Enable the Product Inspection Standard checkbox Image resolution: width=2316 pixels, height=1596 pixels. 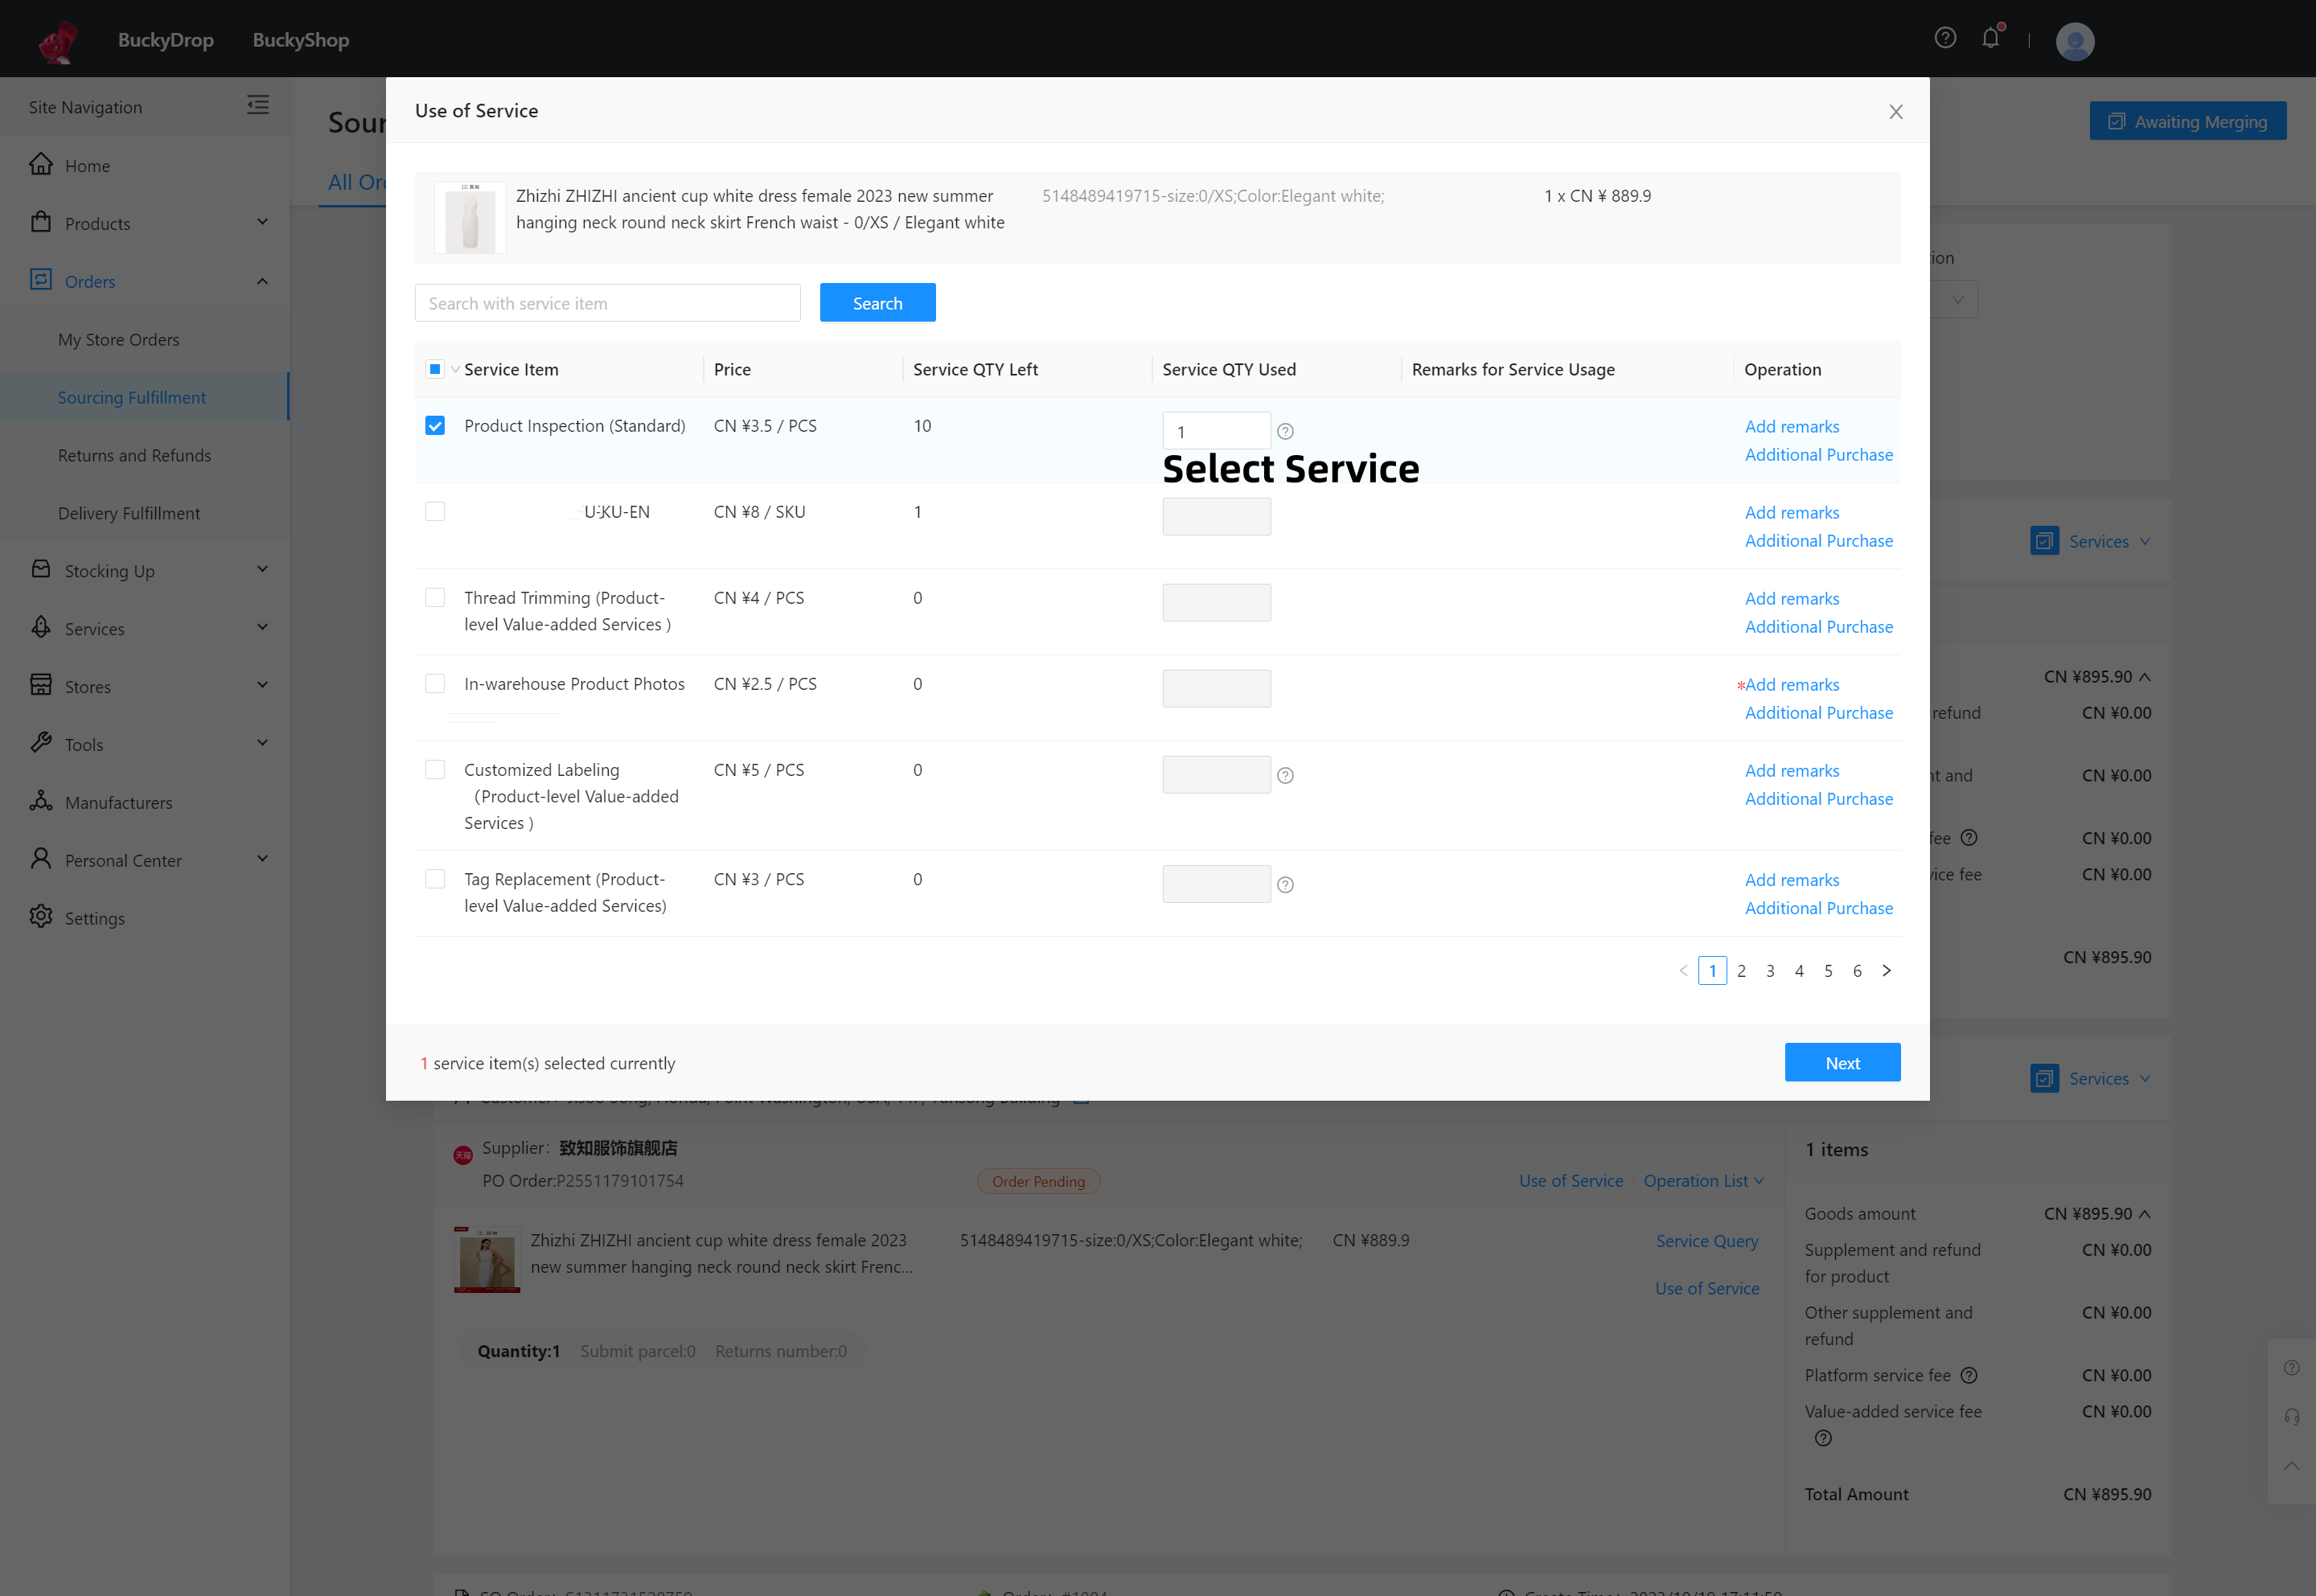(x=435, y=426)
